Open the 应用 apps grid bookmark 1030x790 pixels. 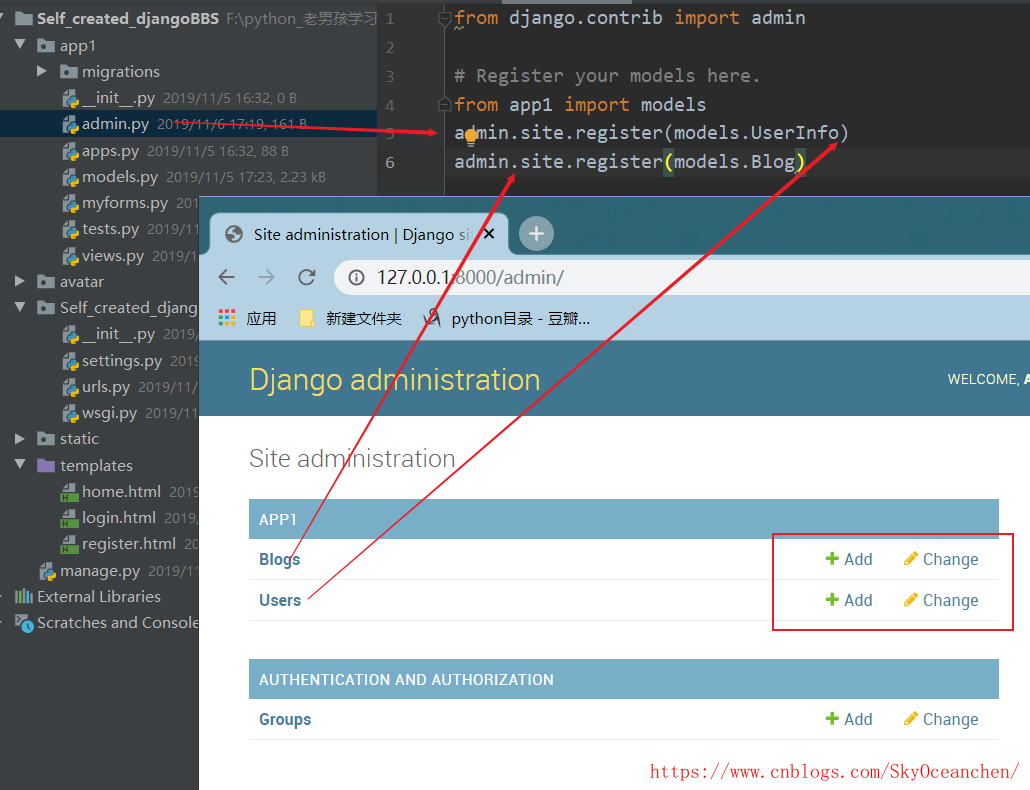(x=247, y=318)
